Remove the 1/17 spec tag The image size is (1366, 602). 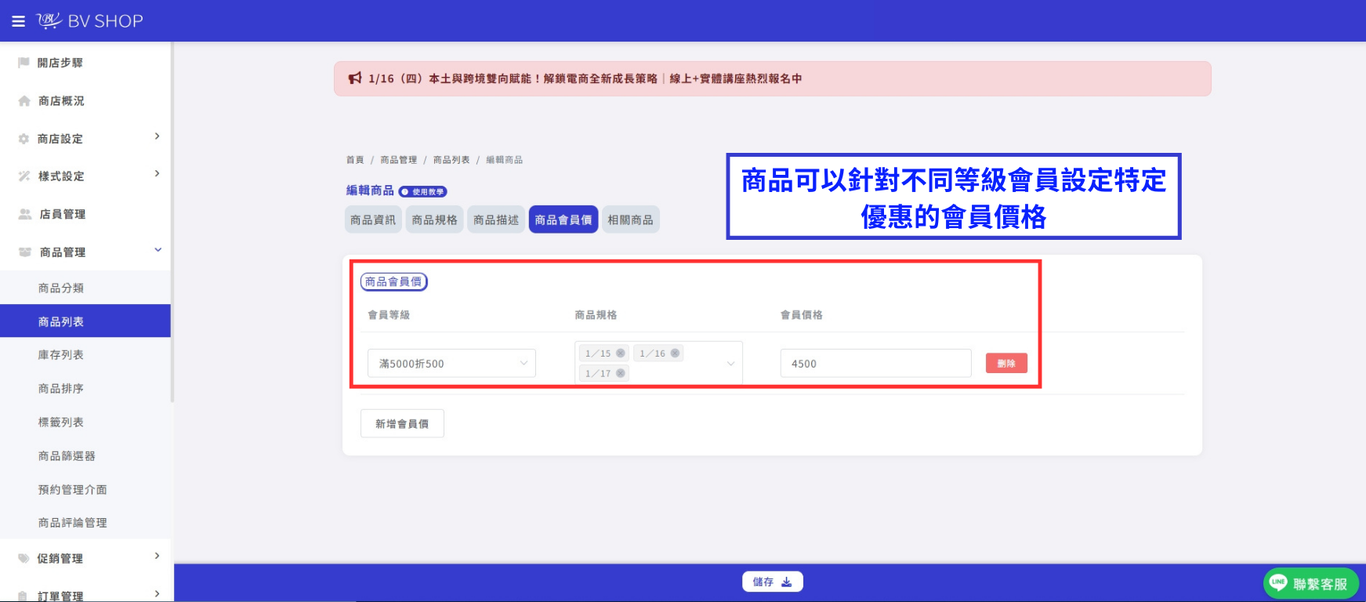620,373
